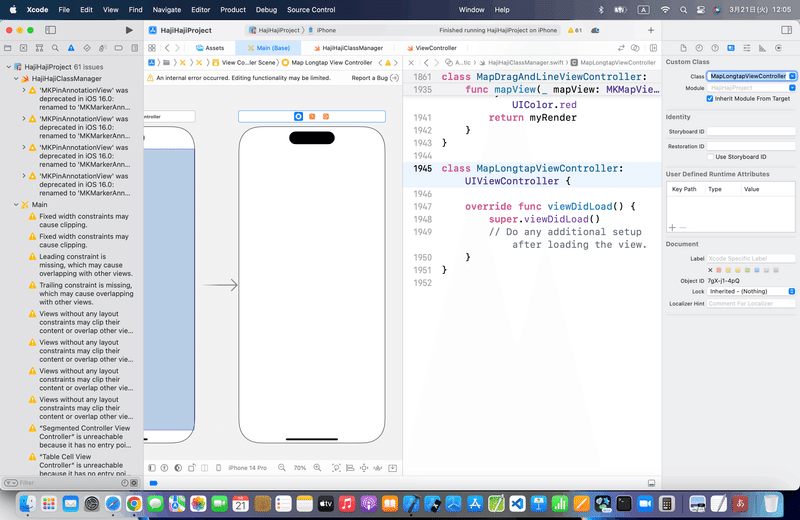Open the find navigator magnifier icon

coord(55,48)
